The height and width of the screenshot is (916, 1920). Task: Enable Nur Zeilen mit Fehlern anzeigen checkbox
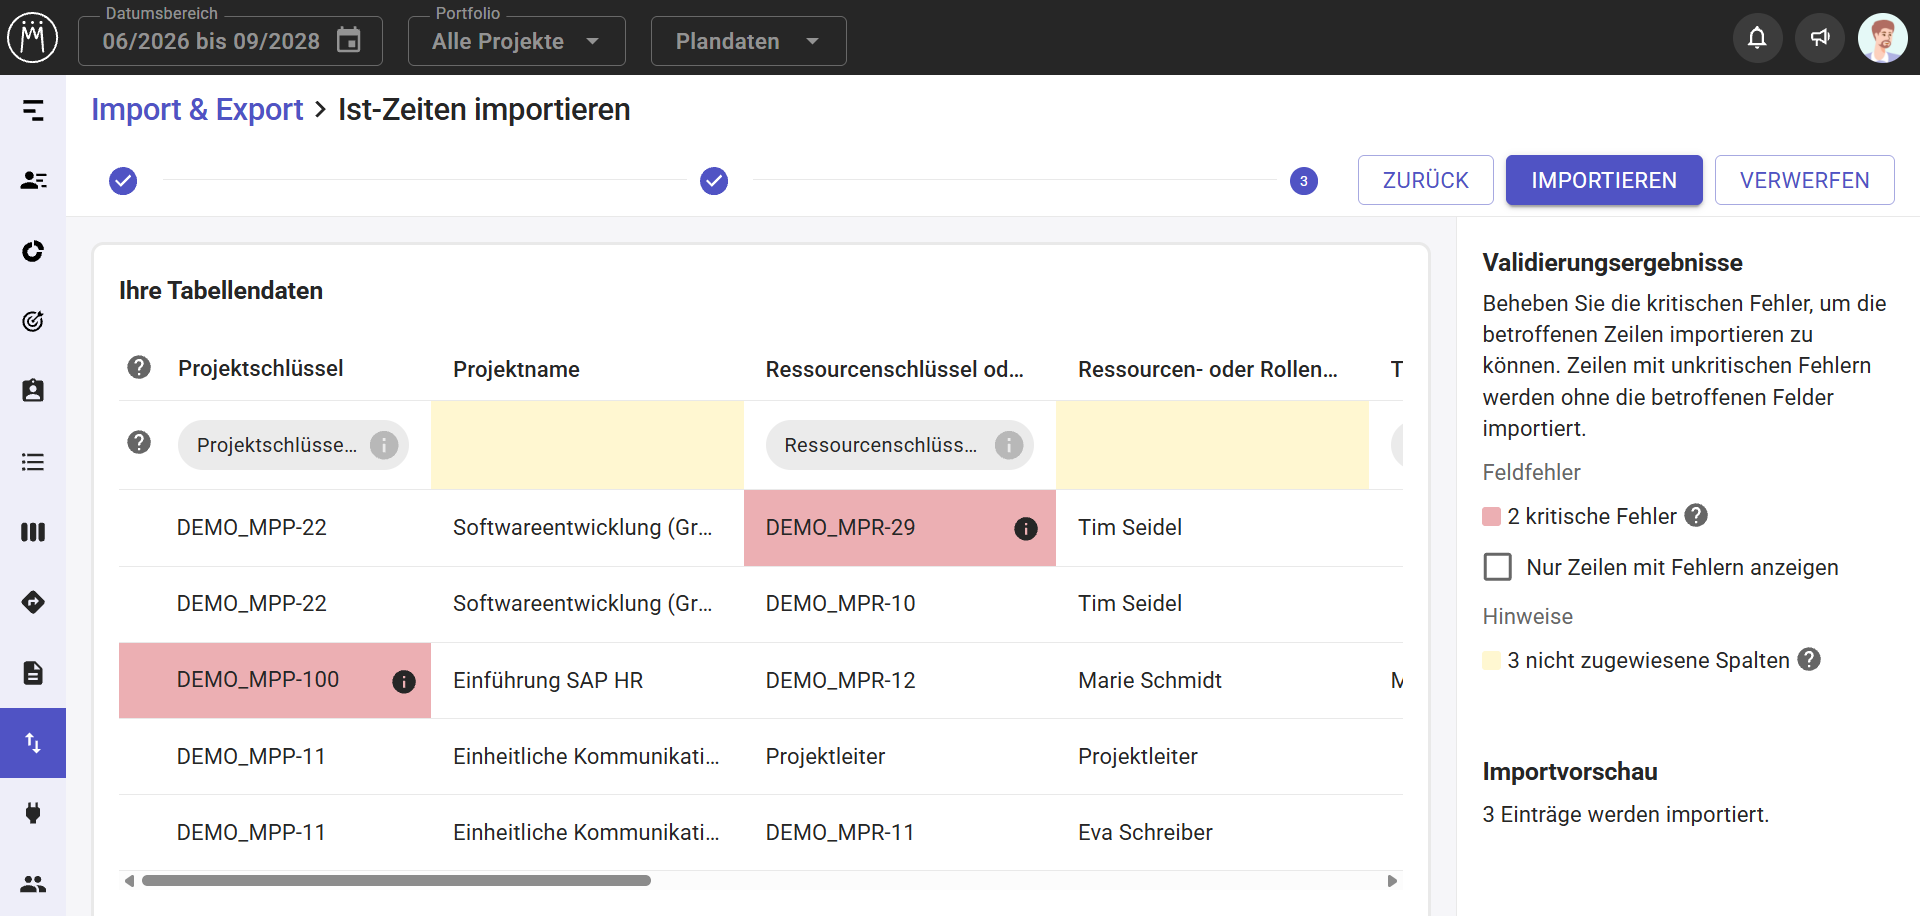point(1498,567)
